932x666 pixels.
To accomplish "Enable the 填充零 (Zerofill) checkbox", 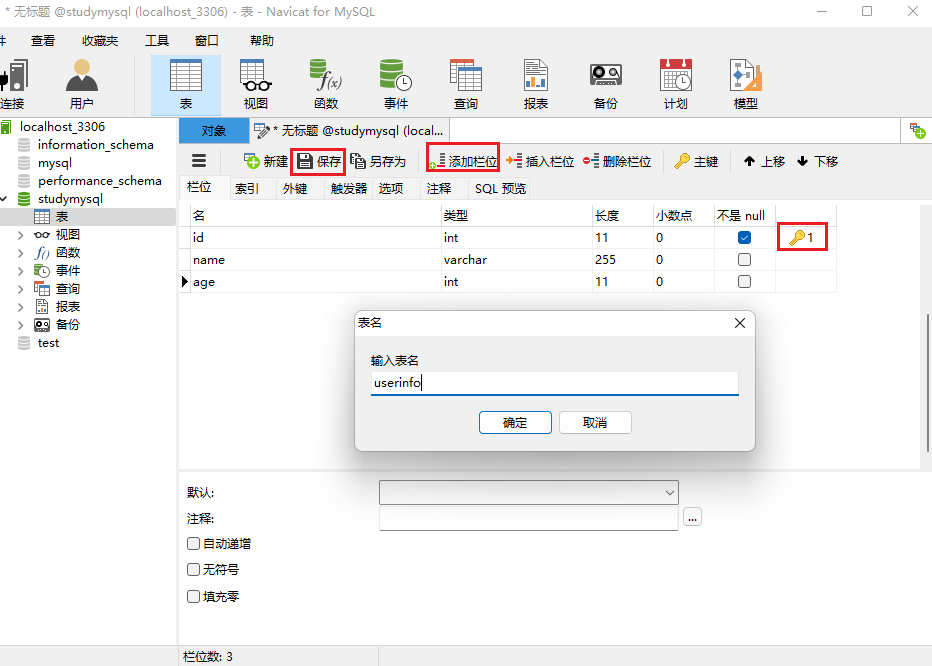I will point(193,596).
